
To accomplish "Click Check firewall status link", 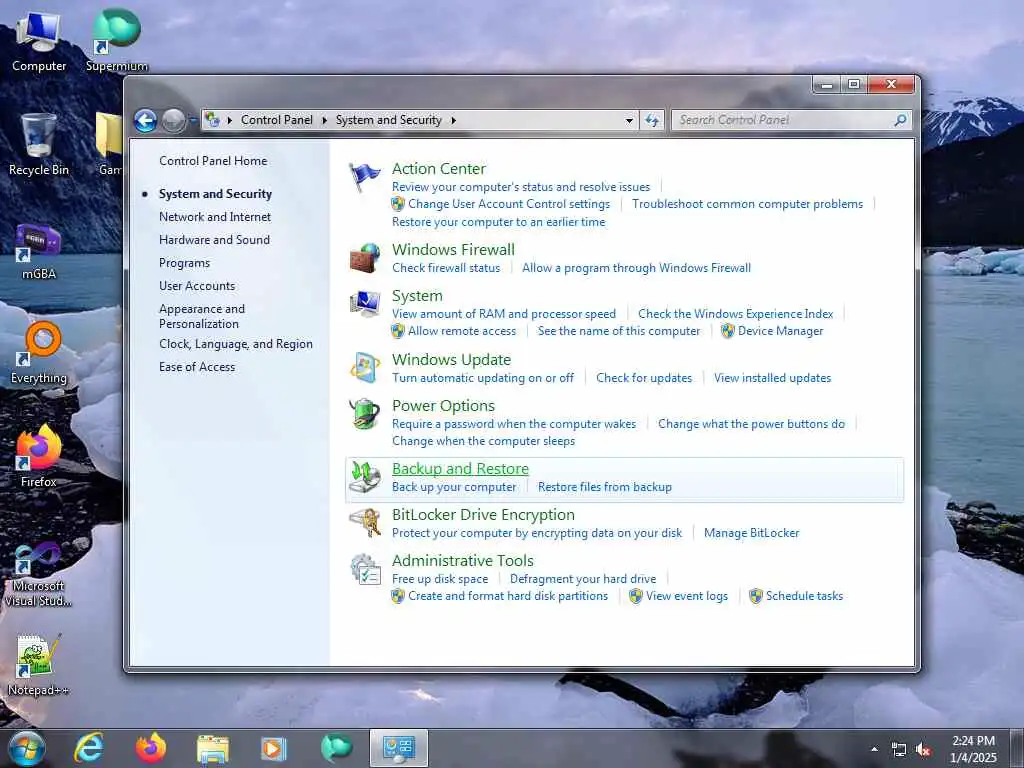I will pos(446,268).
